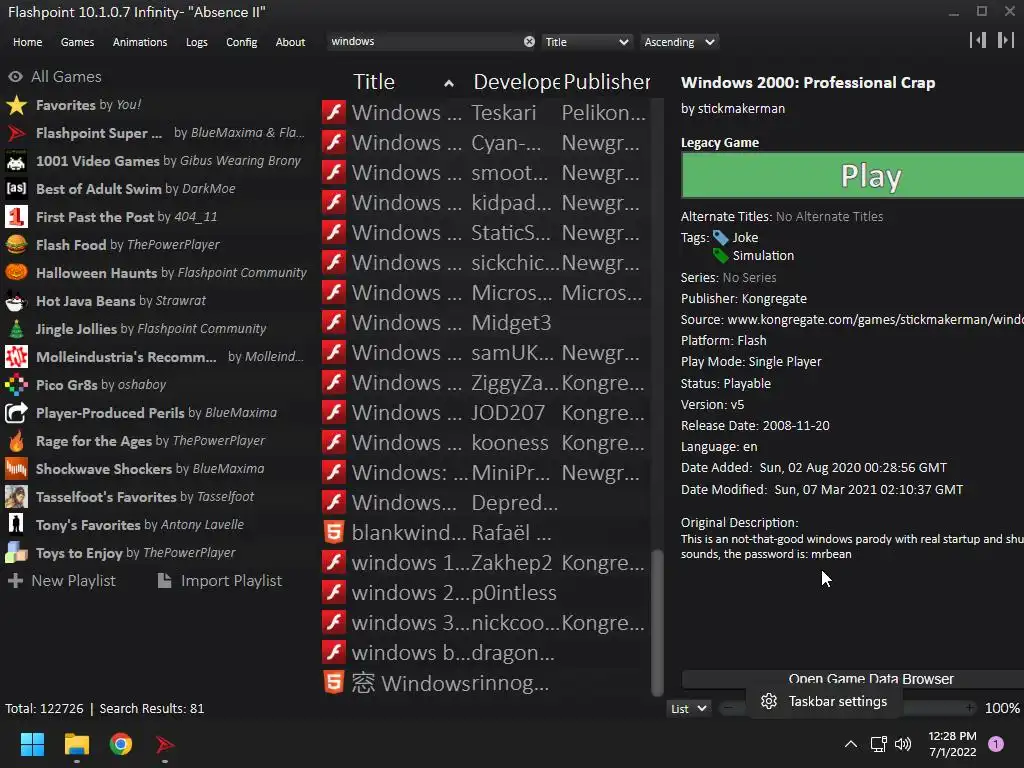Open the About tab
This screenshot has width=1024, height=768.
(x=290, y=42)
